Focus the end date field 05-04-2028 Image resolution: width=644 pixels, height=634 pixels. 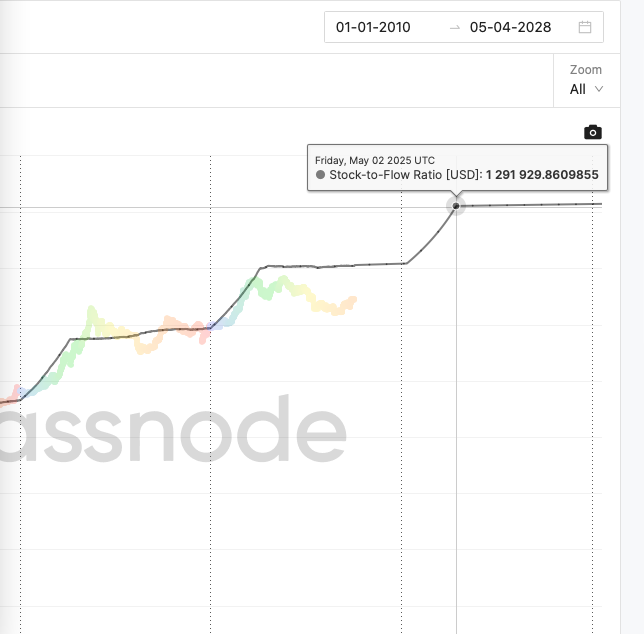click(510, 27)
